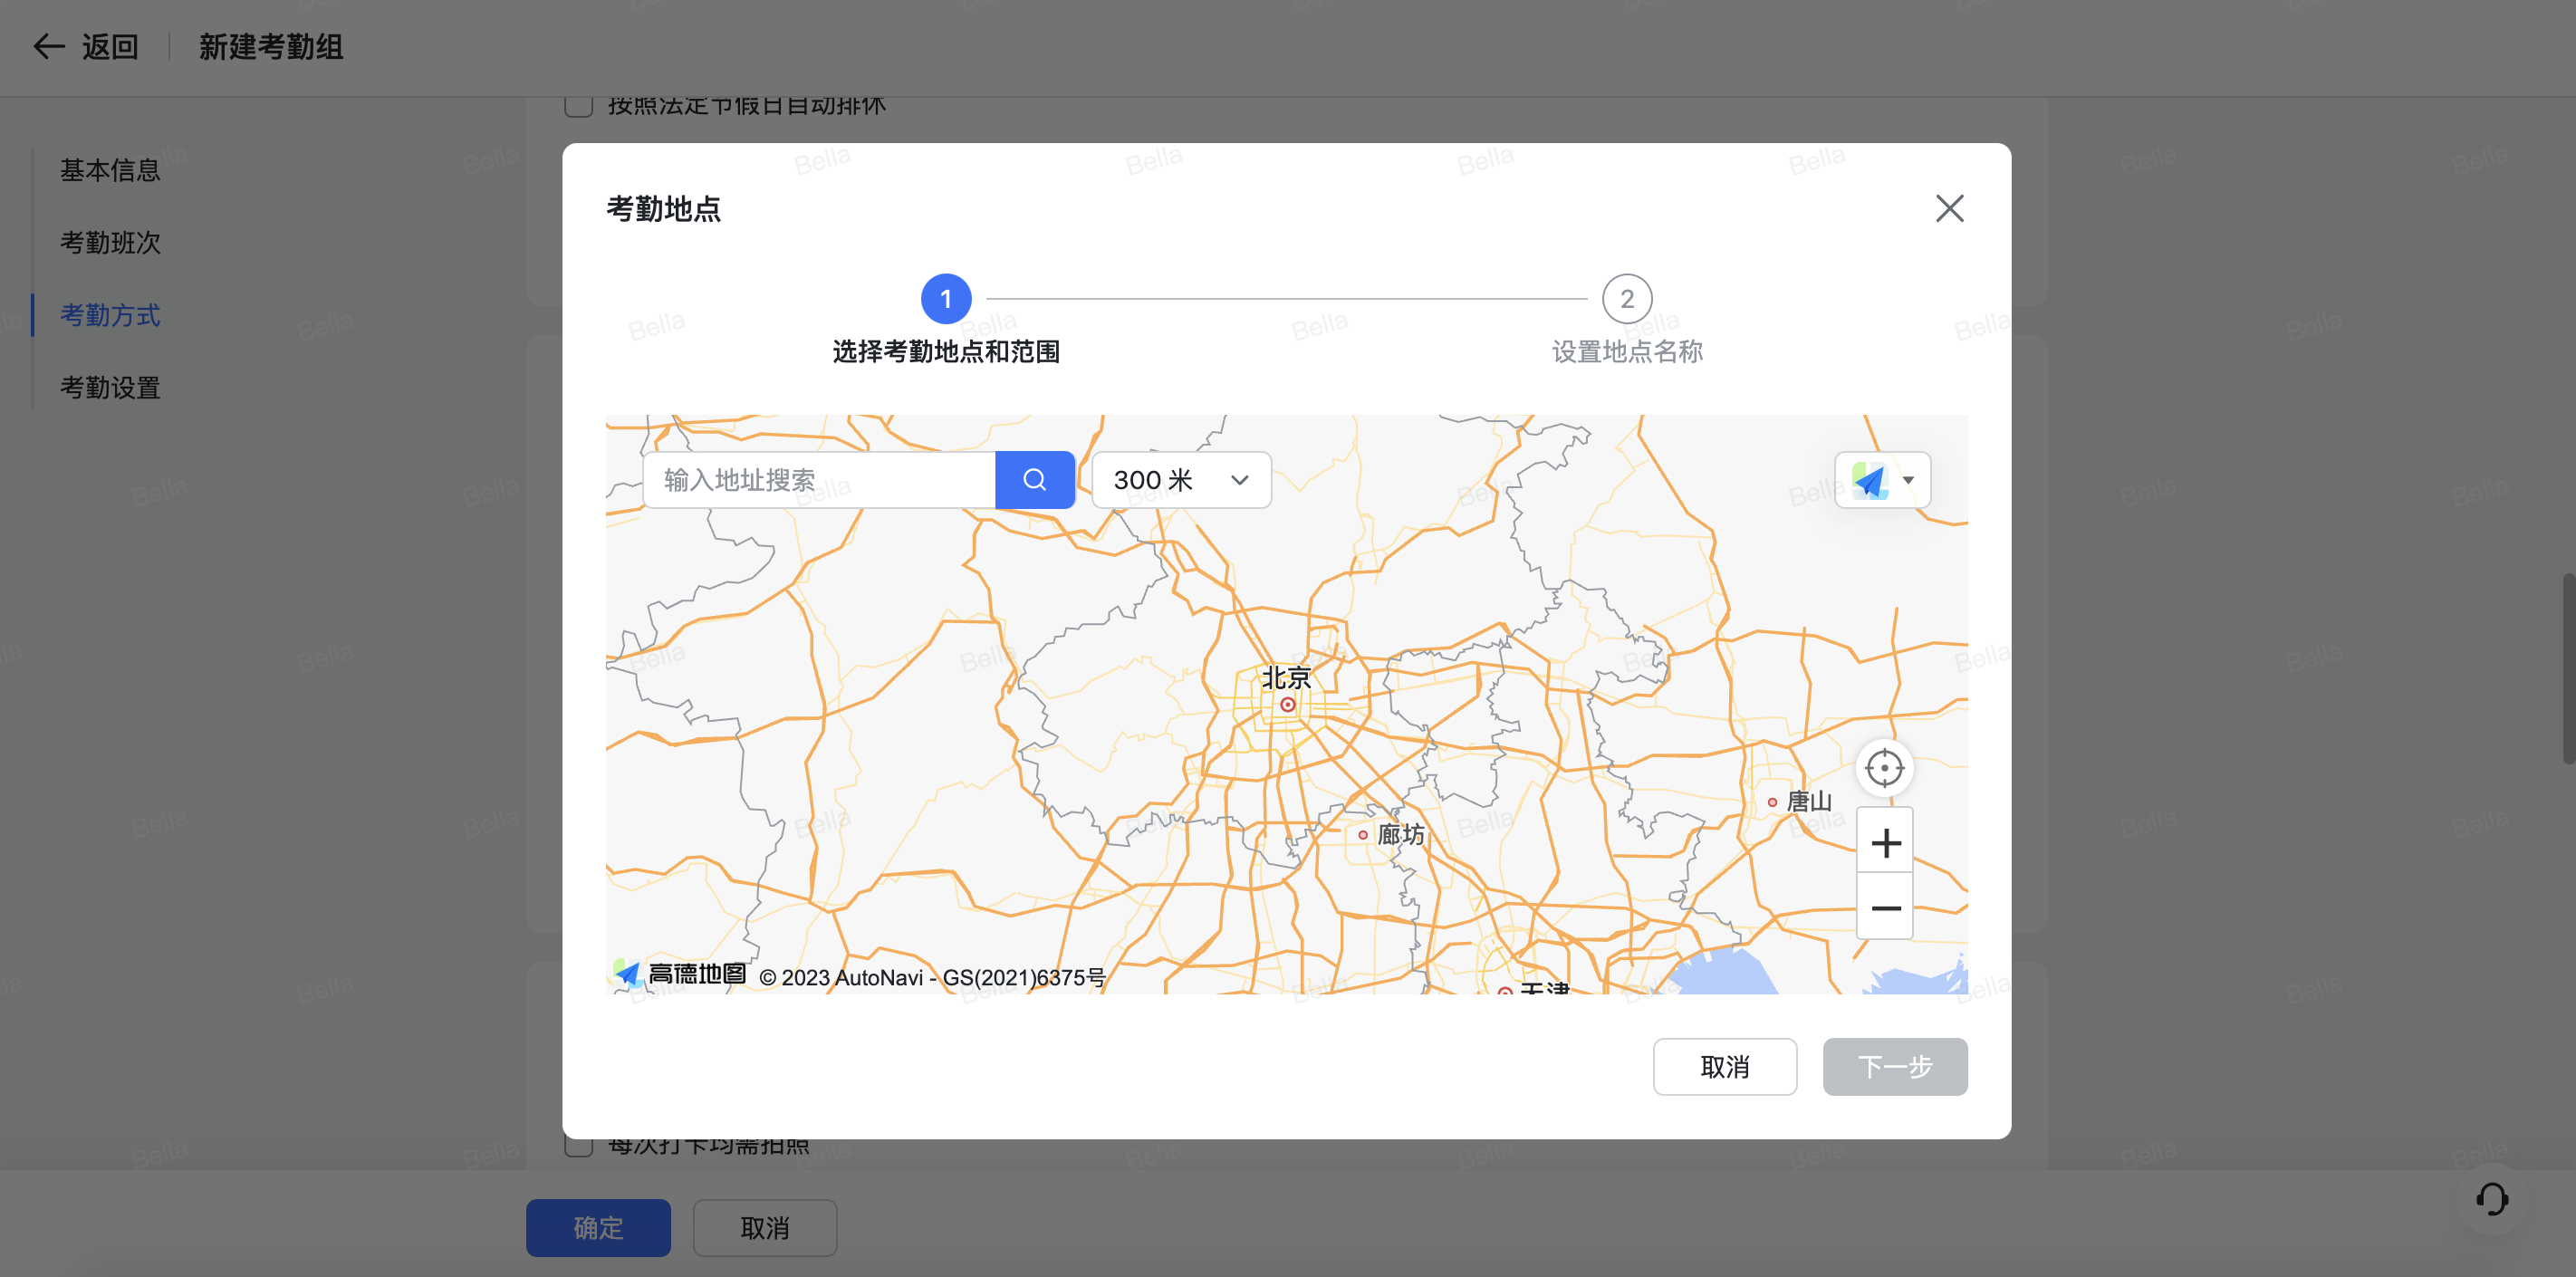
Task: Click page bottom 取消 button beside 确定
Action: 764,1227
